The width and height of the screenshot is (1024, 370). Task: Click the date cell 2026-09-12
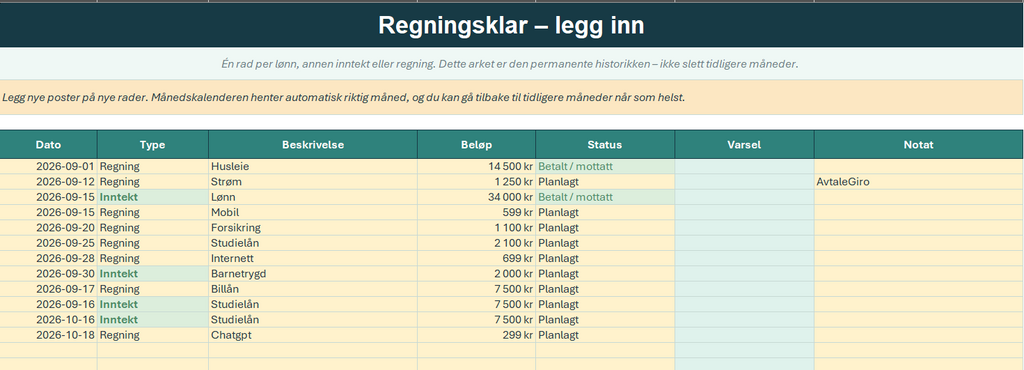tap(48, 182)
